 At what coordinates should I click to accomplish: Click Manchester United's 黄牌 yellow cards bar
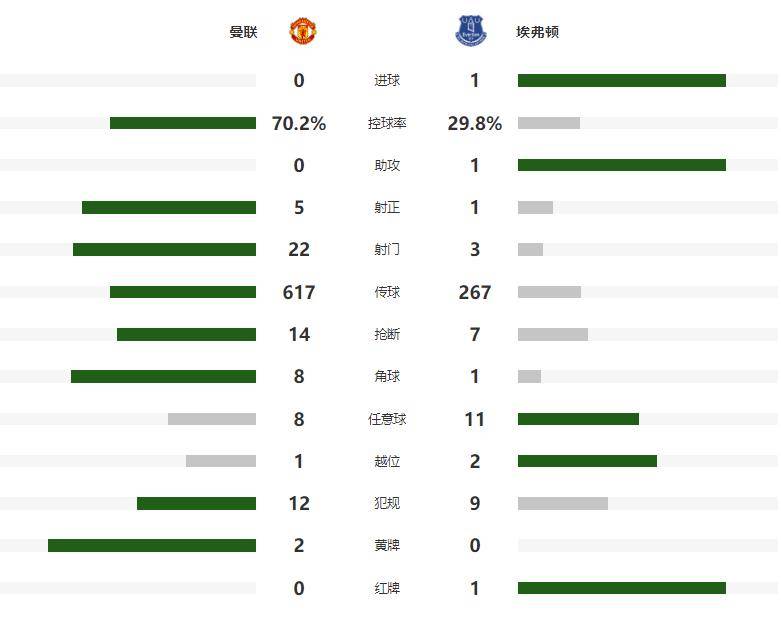pos(152,545)
